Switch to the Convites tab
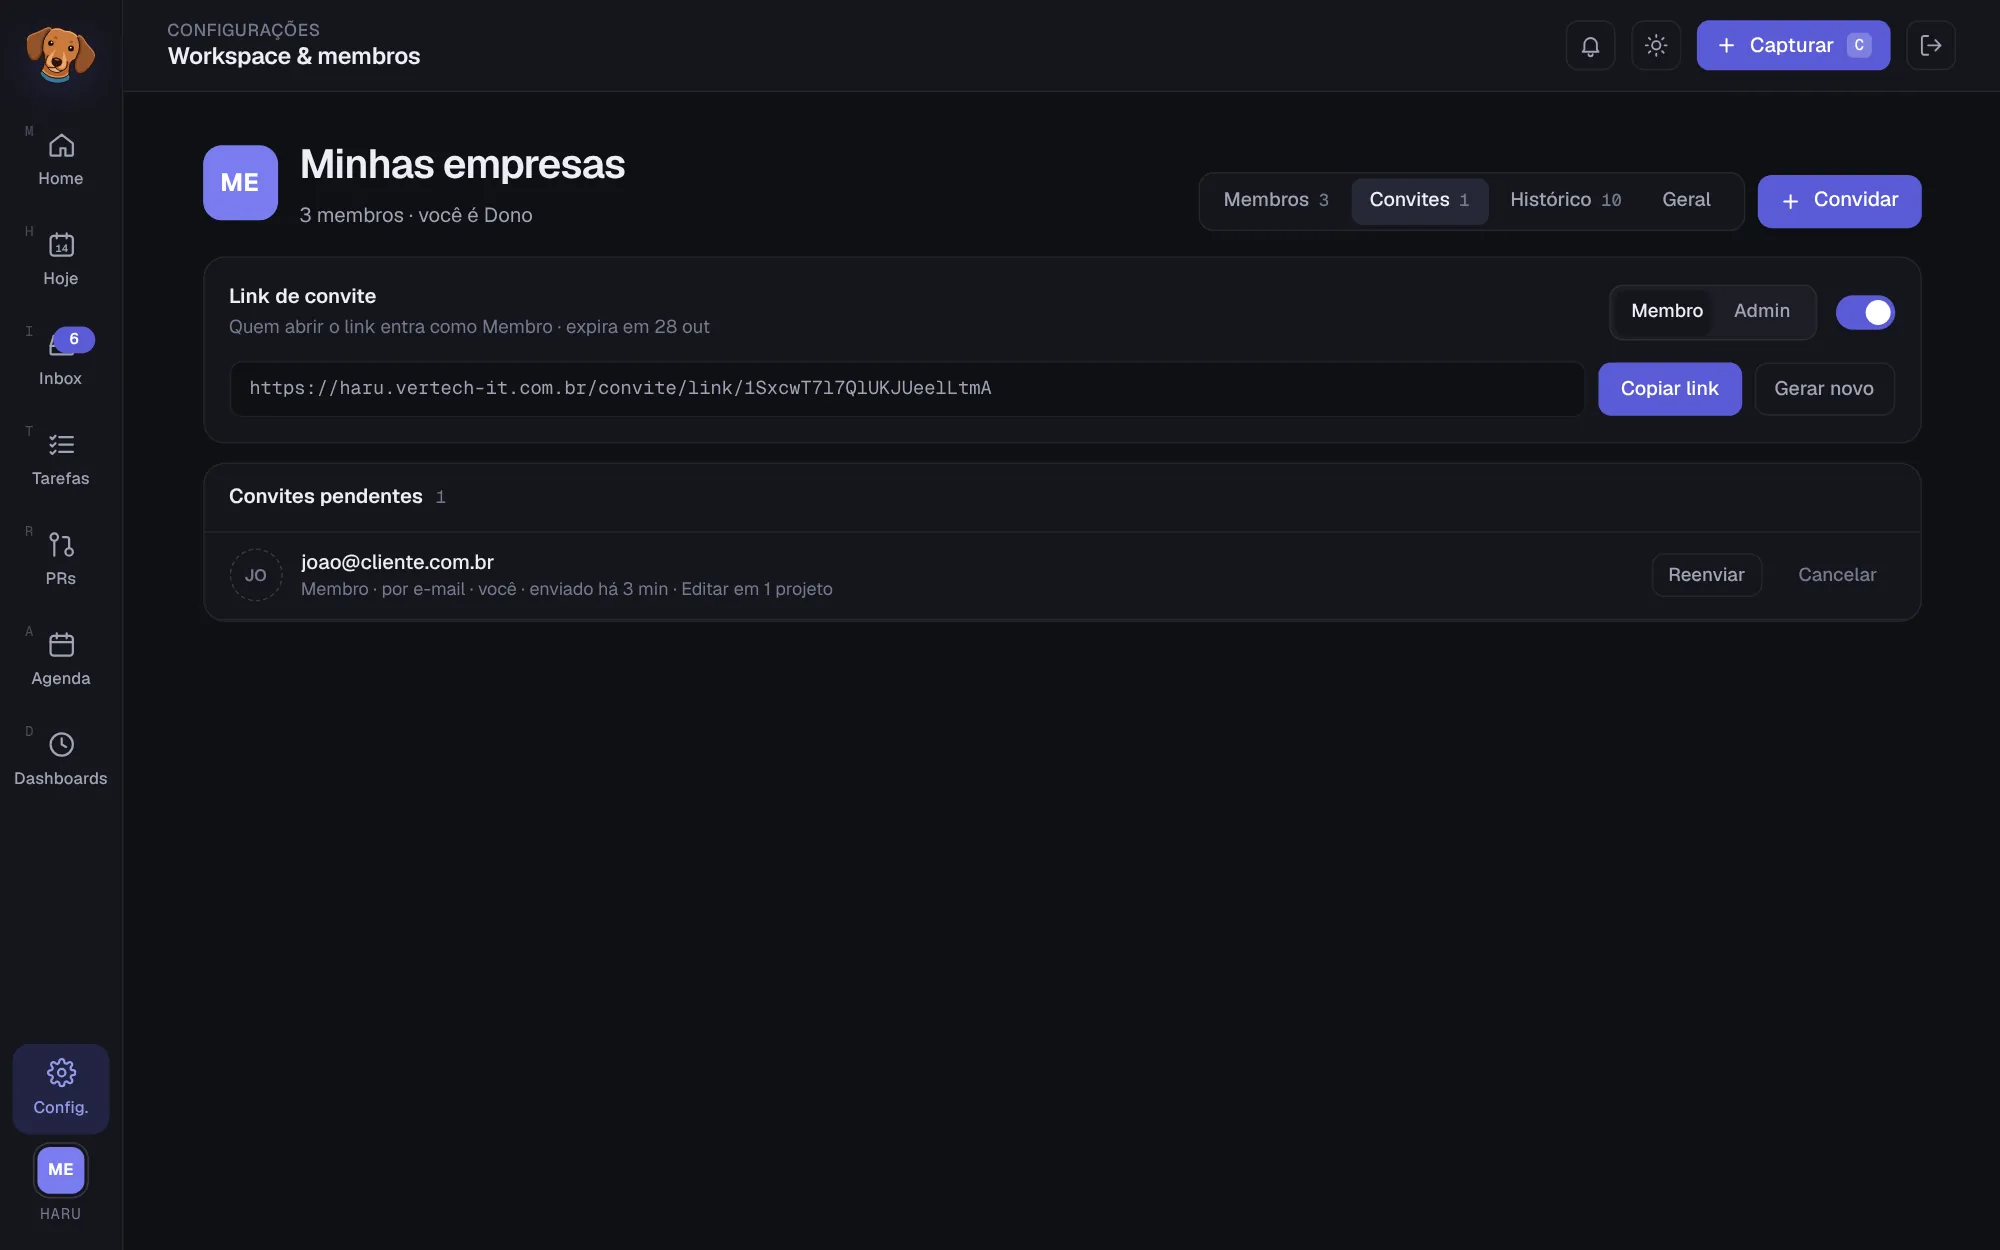The height and width of the screenshot is (1250, 2000). coord(1419,200)
